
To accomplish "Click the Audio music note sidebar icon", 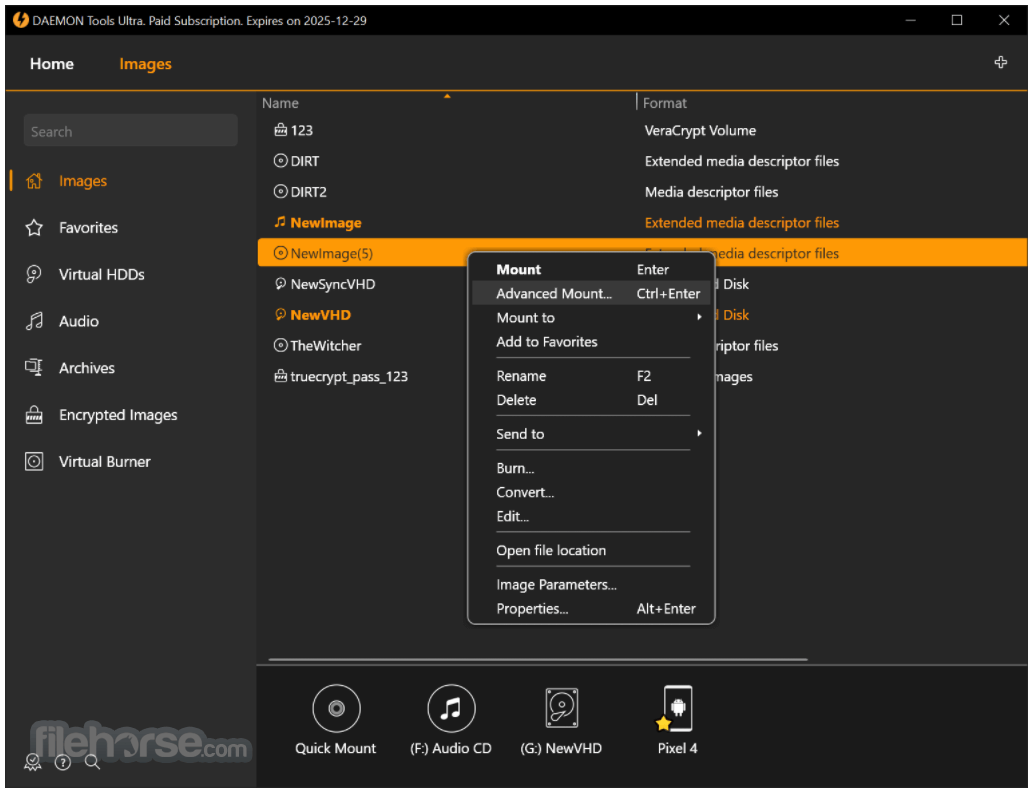I will coord(34,322).
